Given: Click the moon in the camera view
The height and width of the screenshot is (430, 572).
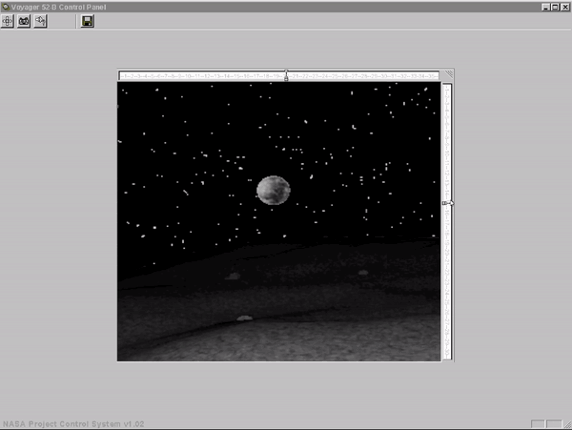Looking at the screenshot, I should click(273, 190).
